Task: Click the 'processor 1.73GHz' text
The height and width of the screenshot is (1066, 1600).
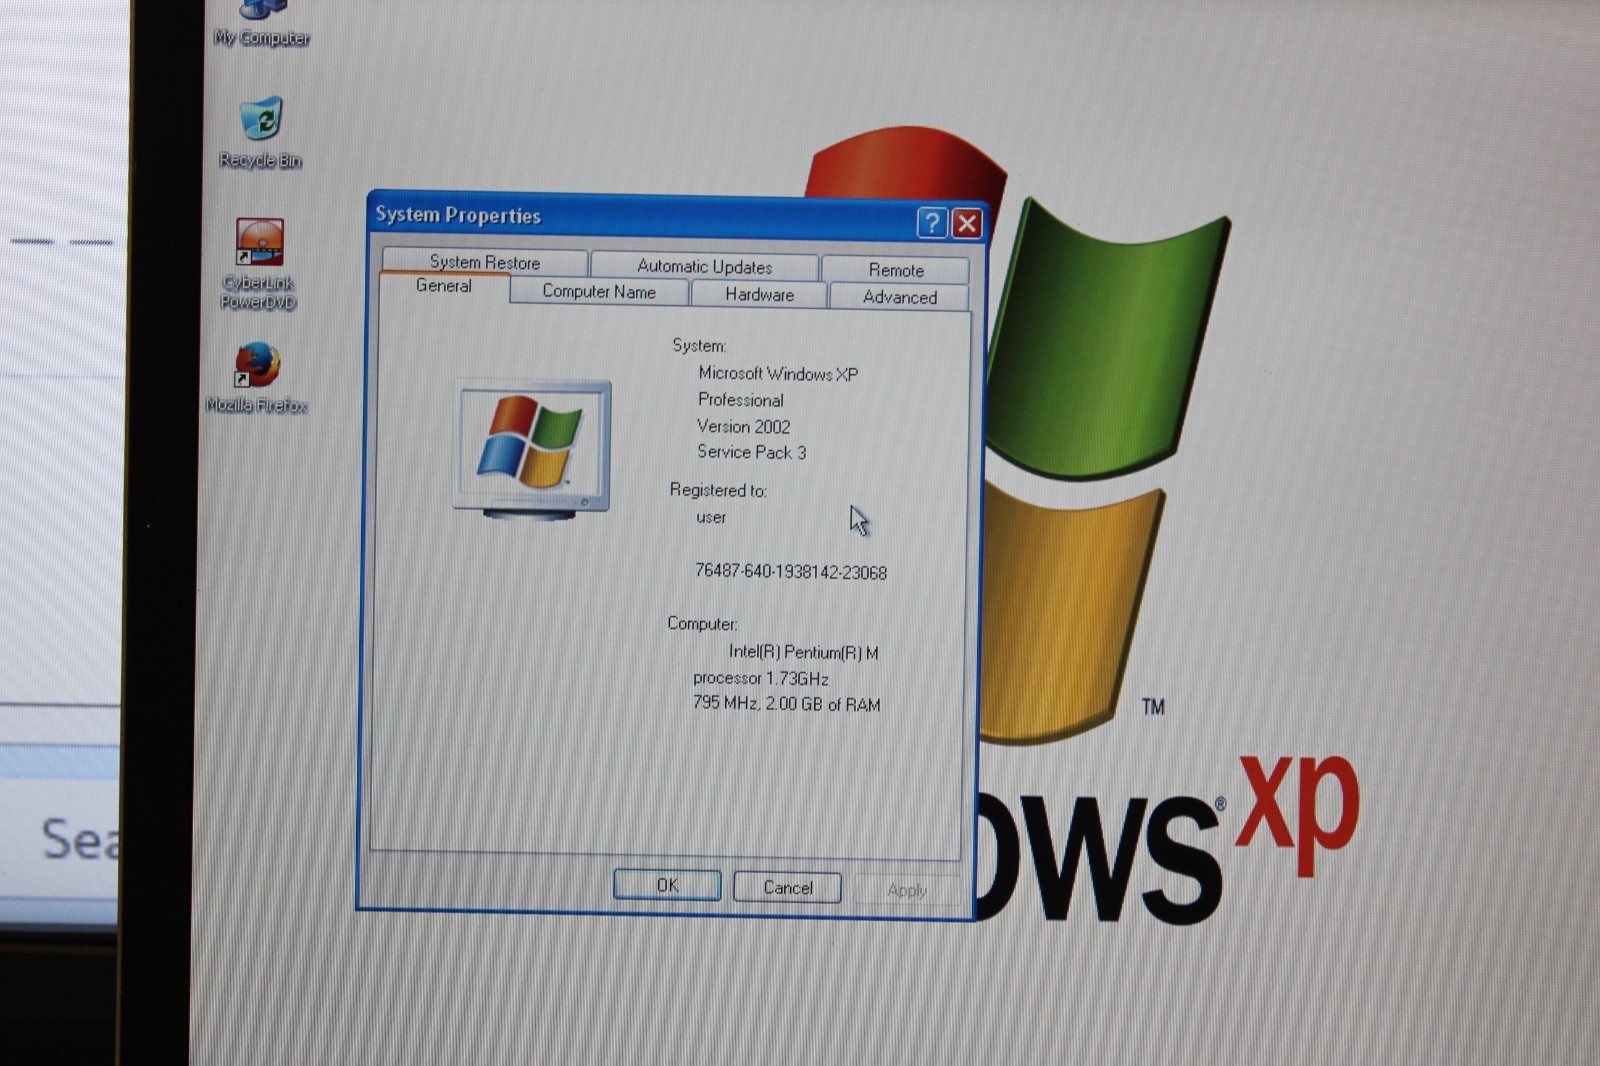Action: 761,678
